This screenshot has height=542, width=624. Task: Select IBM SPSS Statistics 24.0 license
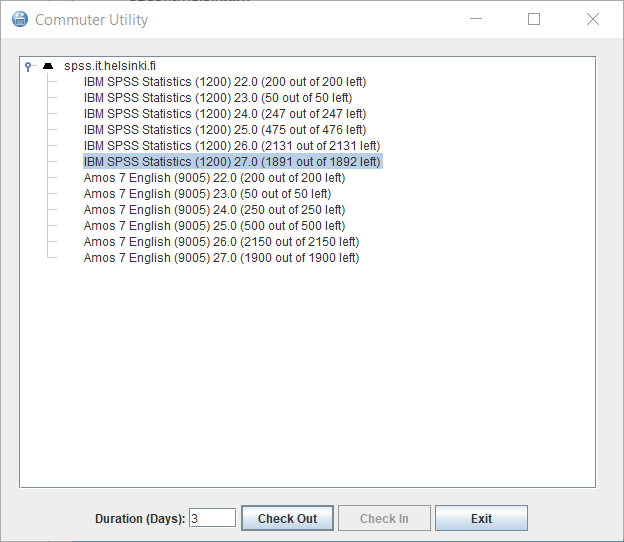coord(225,113)
